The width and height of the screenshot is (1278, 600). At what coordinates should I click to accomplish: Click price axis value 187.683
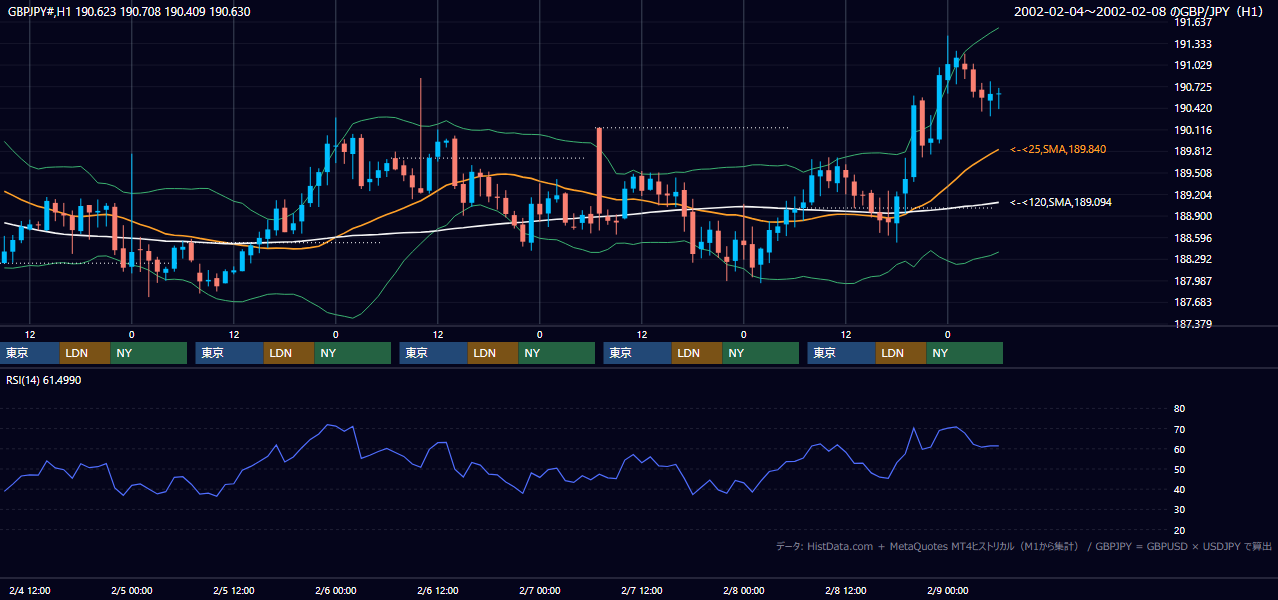(x=1193, y=302)
